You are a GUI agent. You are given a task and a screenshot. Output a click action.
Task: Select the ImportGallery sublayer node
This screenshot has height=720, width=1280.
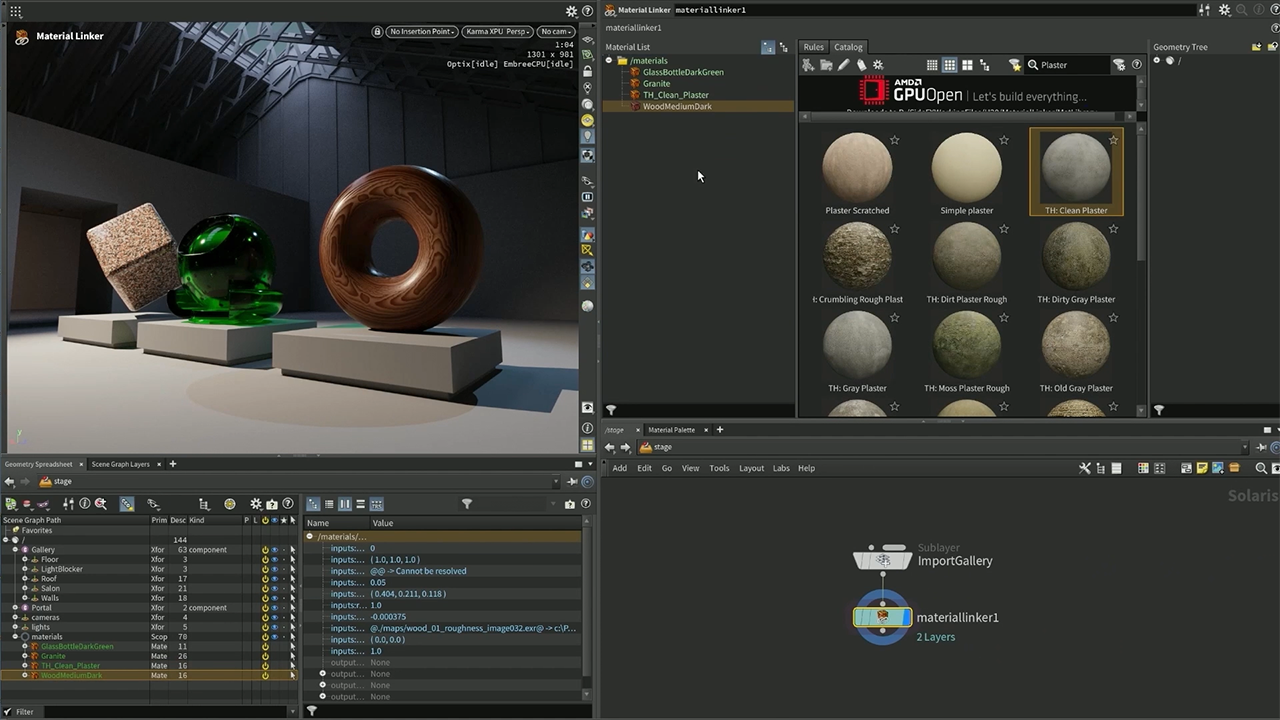(882, 560)
